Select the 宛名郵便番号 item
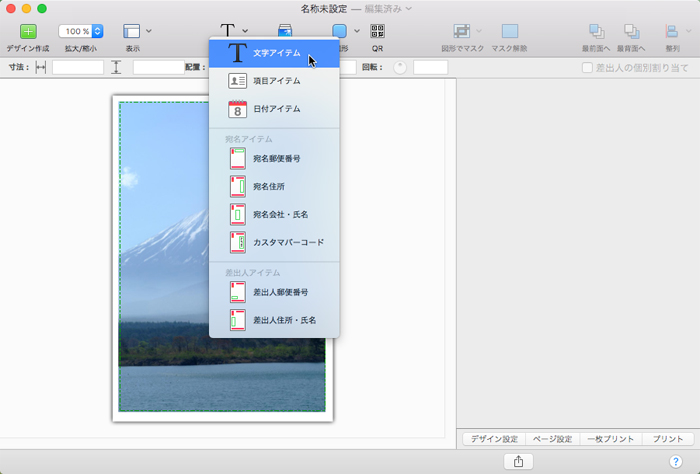The image size is (700, 474). click(275, 158)
